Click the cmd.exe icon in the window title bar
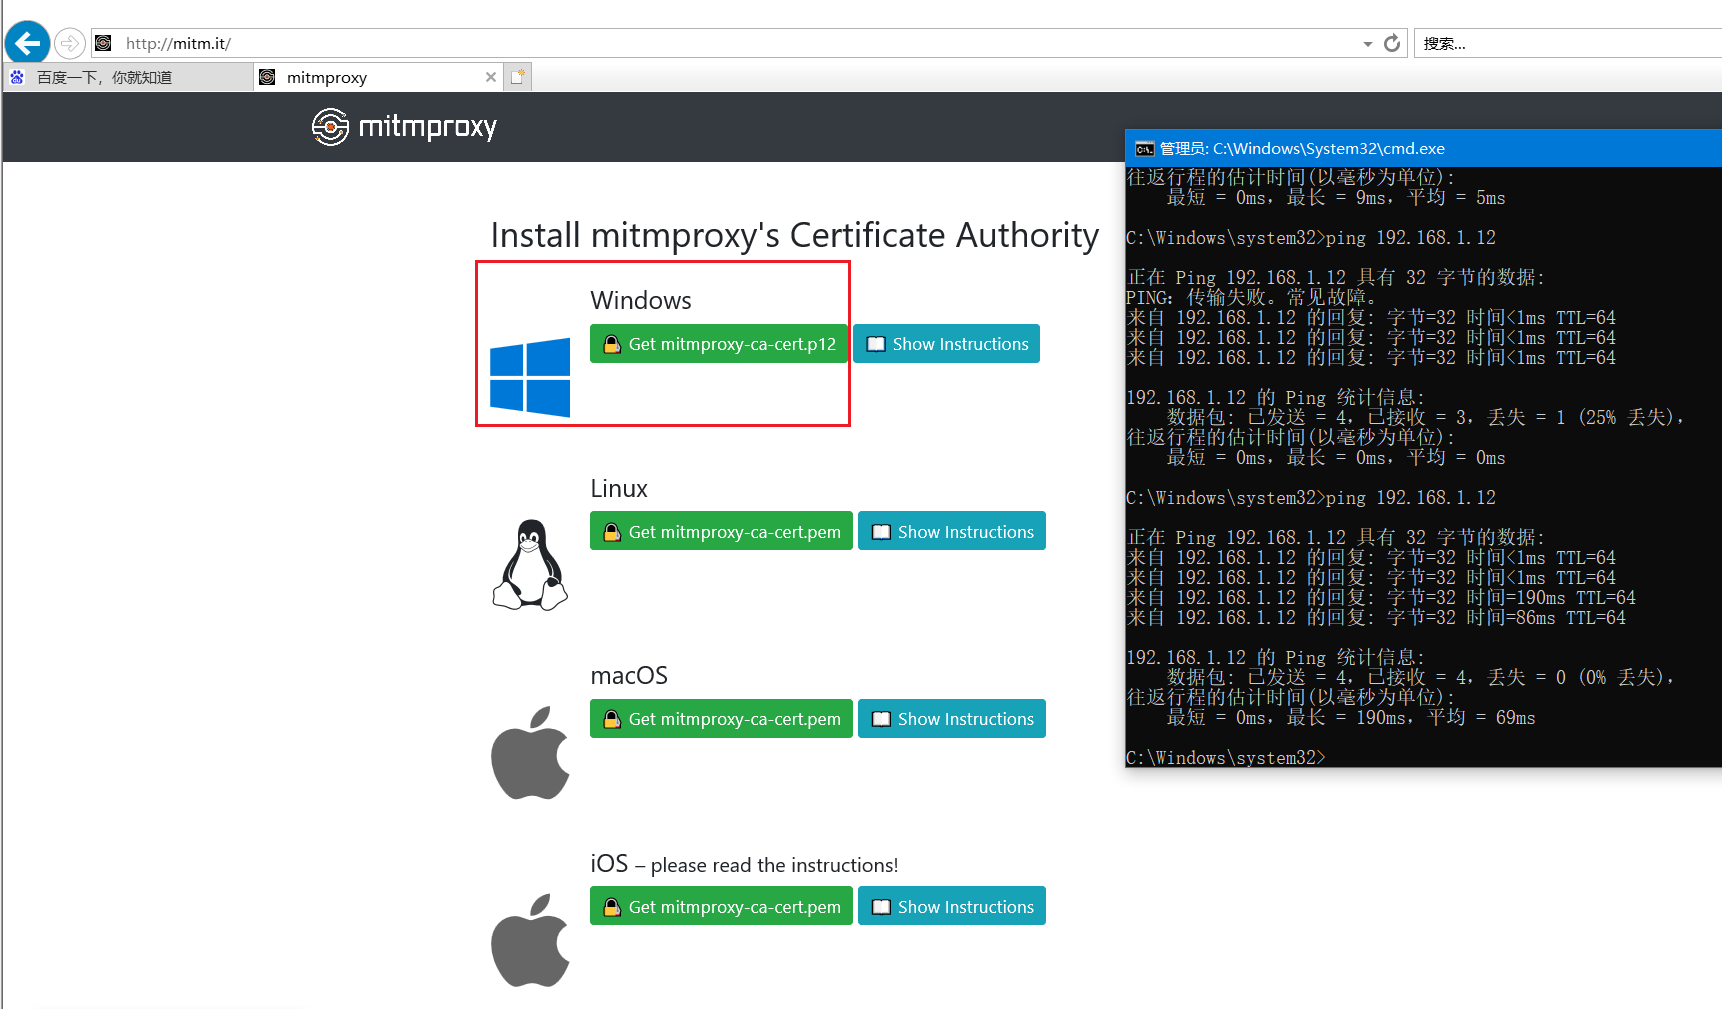 pyautogui.click(x=1144, y=149)
